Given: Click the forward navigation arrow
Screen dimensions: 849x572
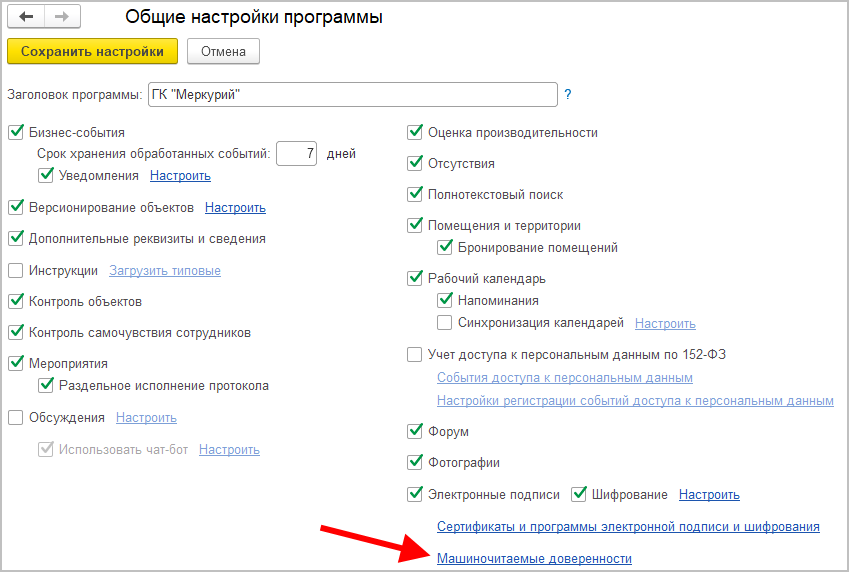Looking at the screenshot, I should (60, 18).
